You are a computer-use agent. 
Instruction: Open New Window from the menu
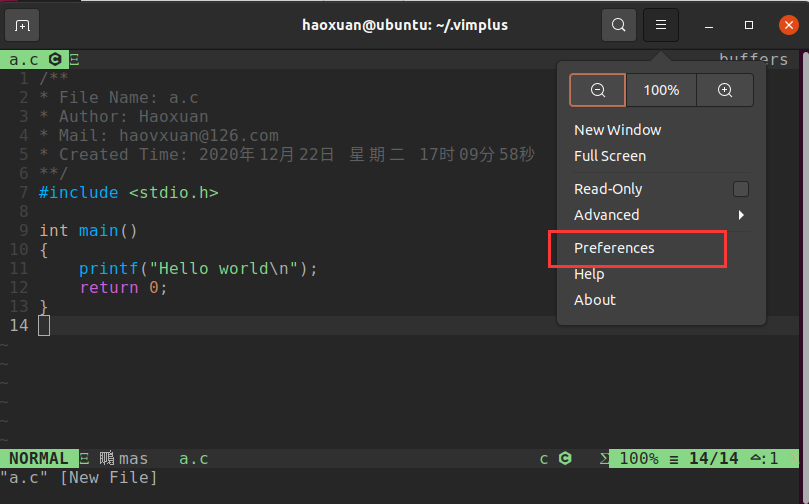[617, 130]
